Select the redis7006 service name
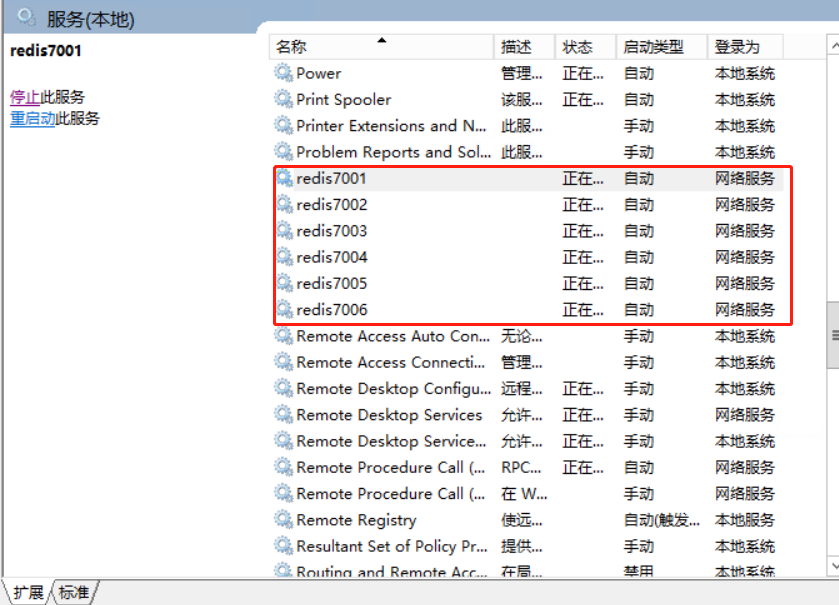The height and width of the screenshot is (605, 839). 332,309
